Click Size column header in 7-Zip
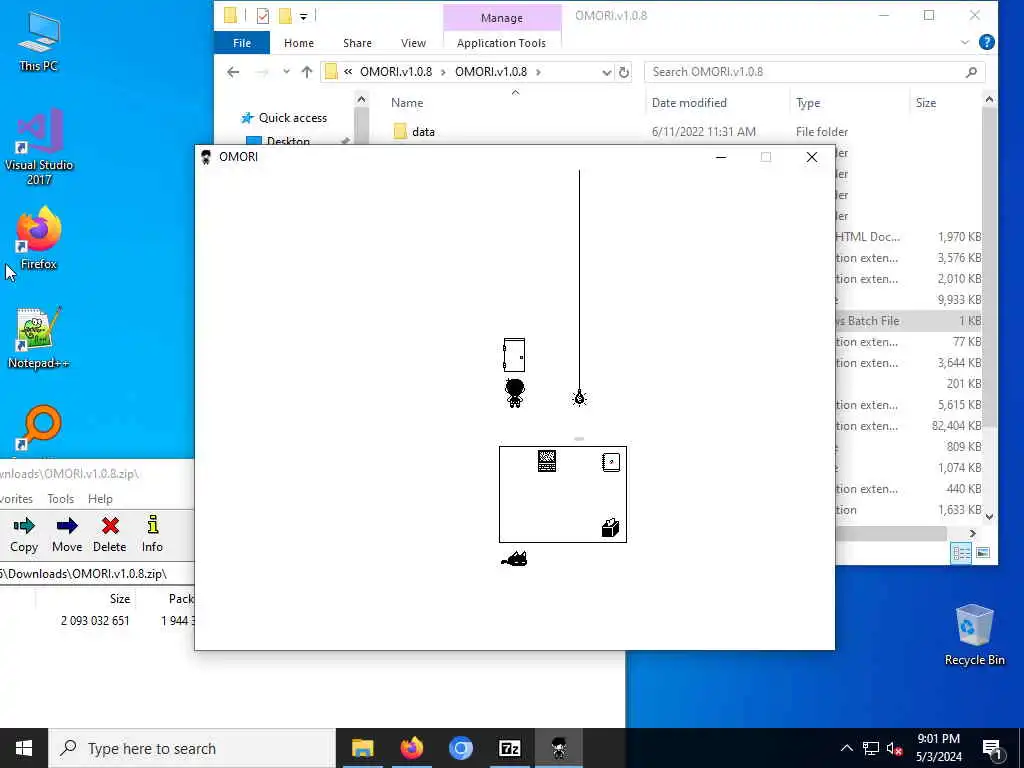This screenshot has height=768, width=1024. pos(120,599)
